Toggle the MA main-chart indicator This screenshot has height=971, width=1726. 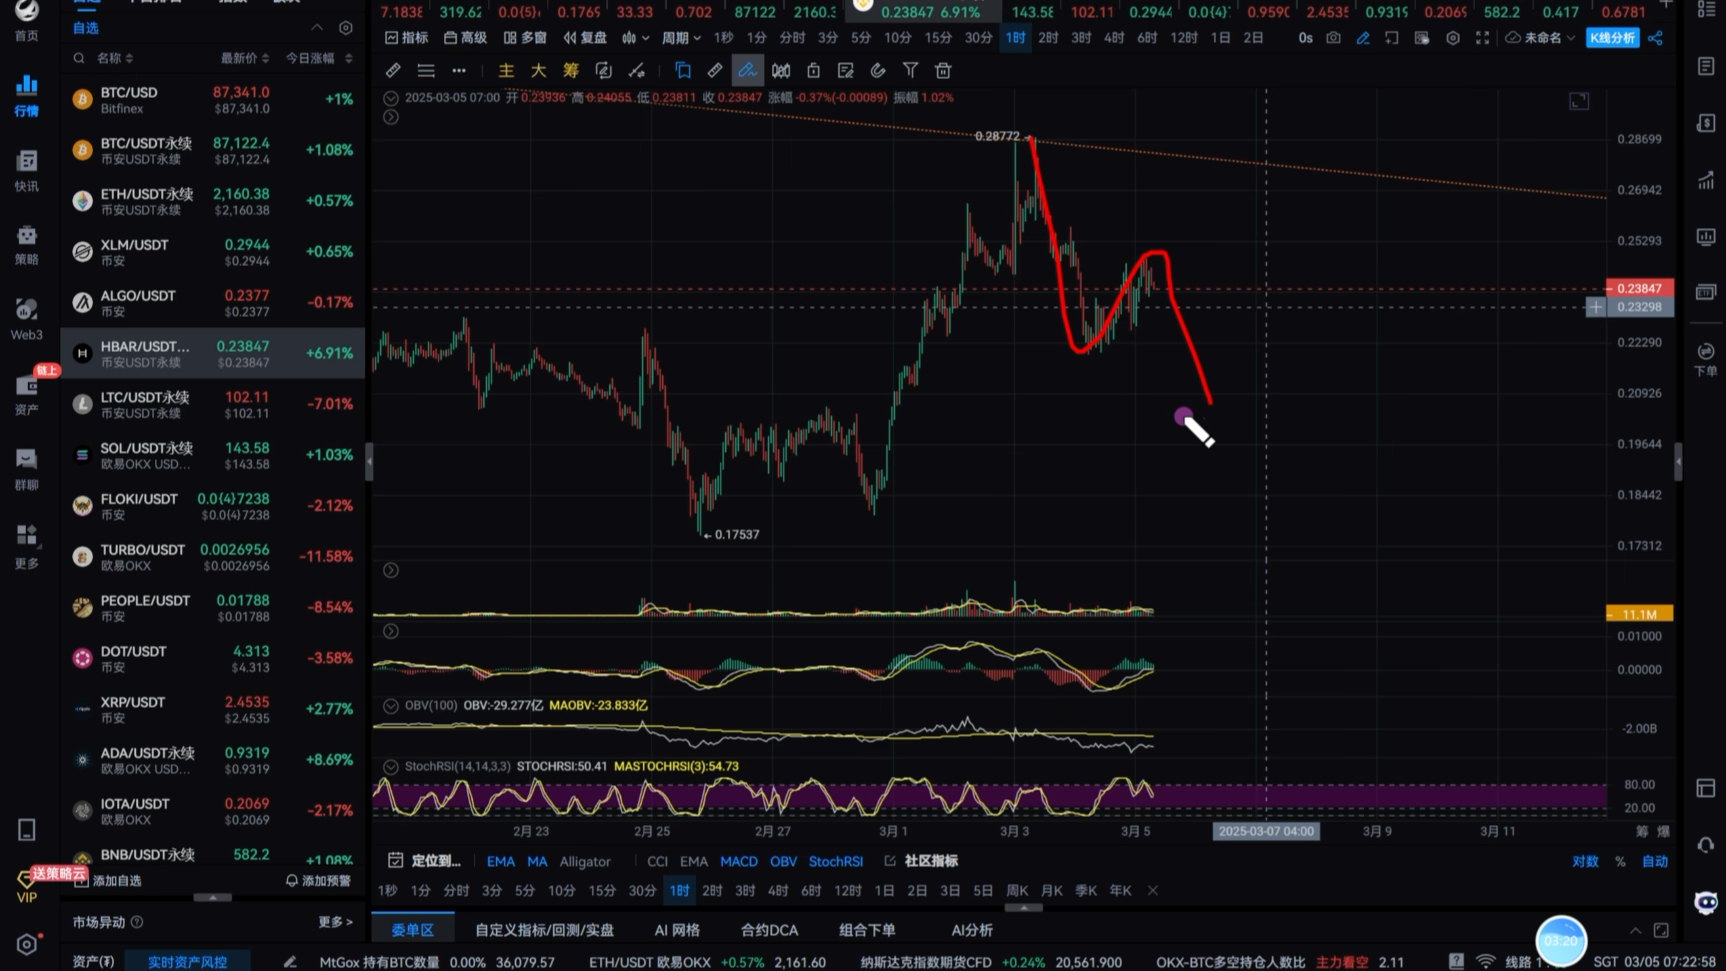[537, 861]
